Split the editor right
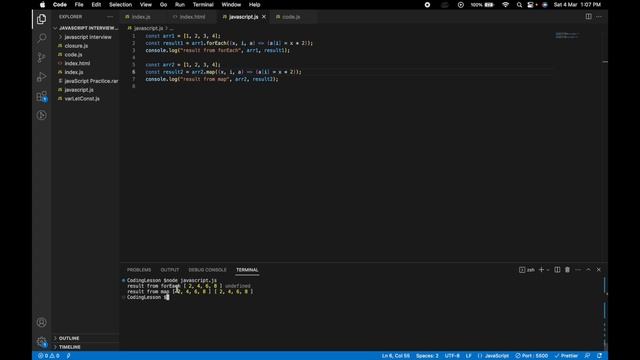Image resolution: width=640 pixels, height=360 pixels. (x=589, y=17)
